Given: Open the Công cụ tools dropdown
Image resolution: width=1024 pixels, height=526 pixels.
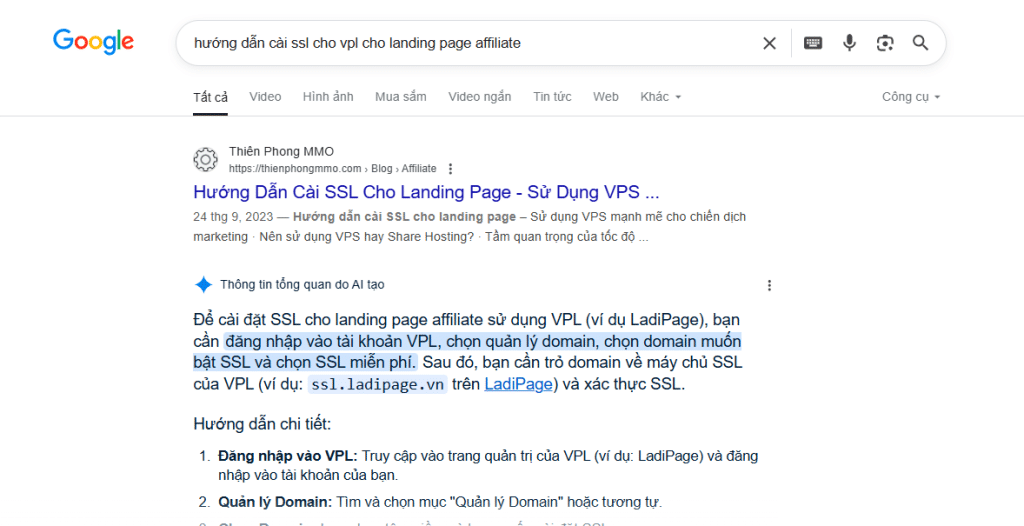Looking at the screenshot, I should click(x=910, y=97).
